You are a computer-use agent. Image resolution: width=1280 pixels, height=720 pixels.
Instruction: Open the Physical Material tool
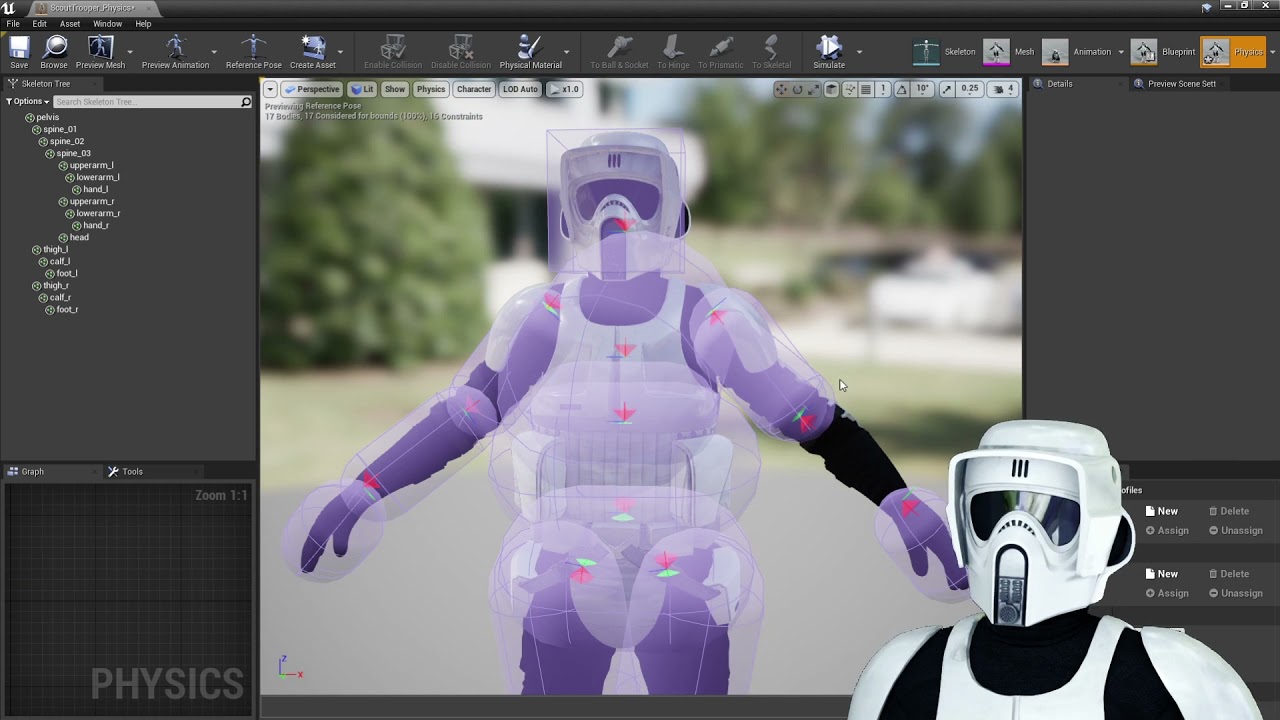point(530,52)
